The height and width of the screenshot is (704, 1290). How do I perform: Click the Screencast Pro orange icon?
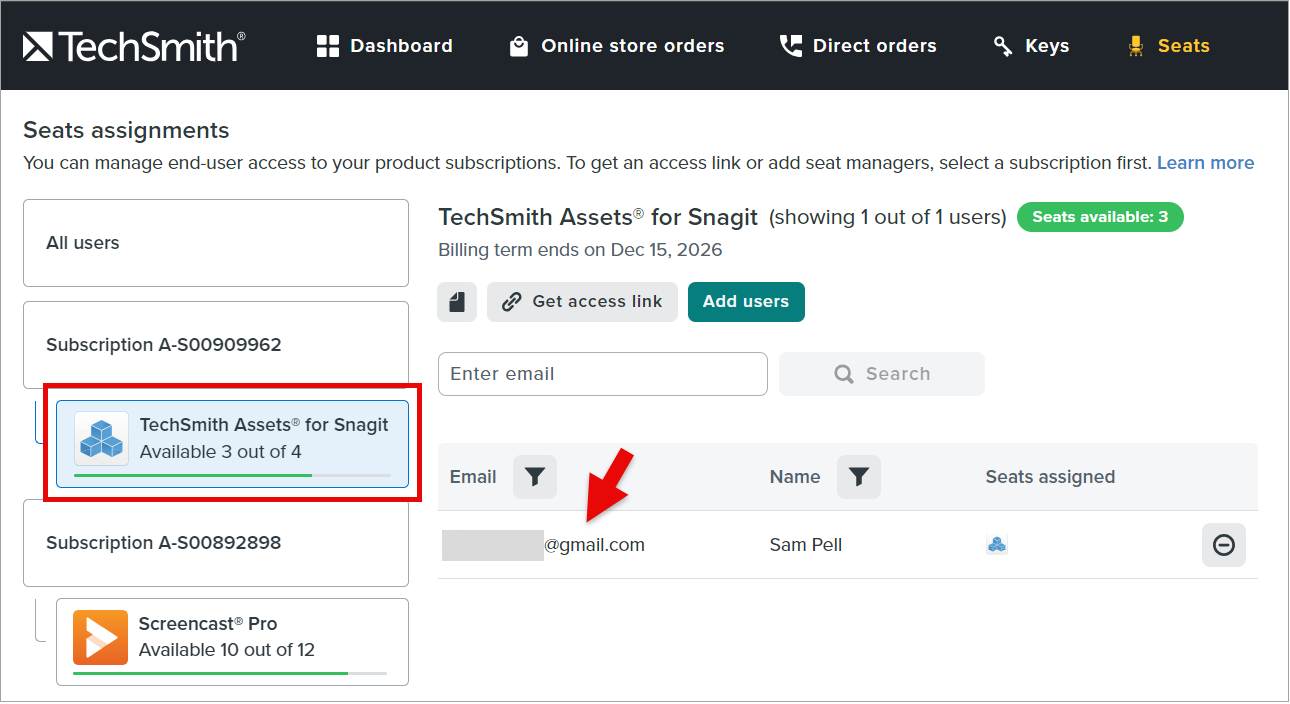pyautogui.click(x=100, y=637)
